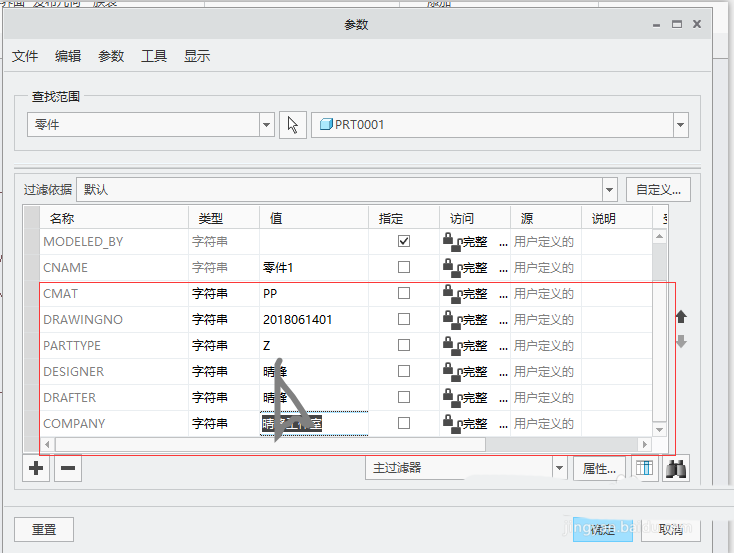Click the binoculars find icon
Viewport: 734px width, 553px height.
click(x=676, y=469)
